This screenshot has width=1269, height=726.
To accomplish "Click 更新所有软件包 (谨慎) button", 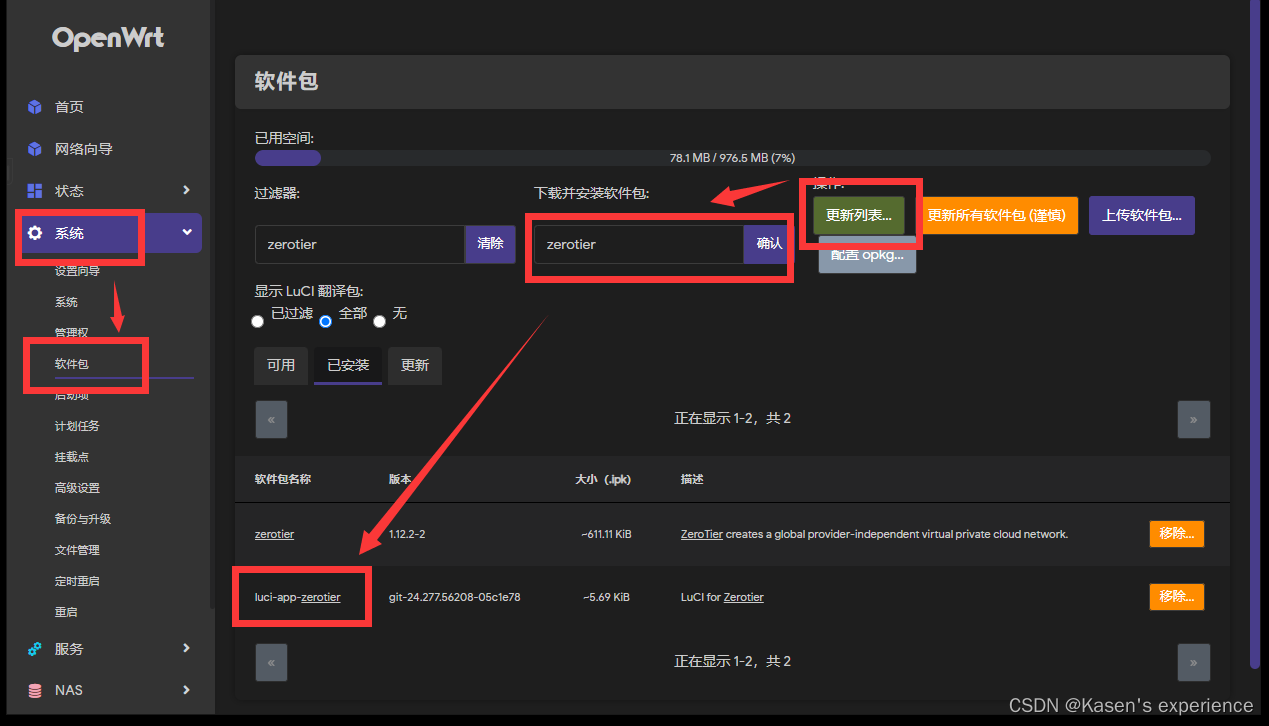I will pos(996,216).
